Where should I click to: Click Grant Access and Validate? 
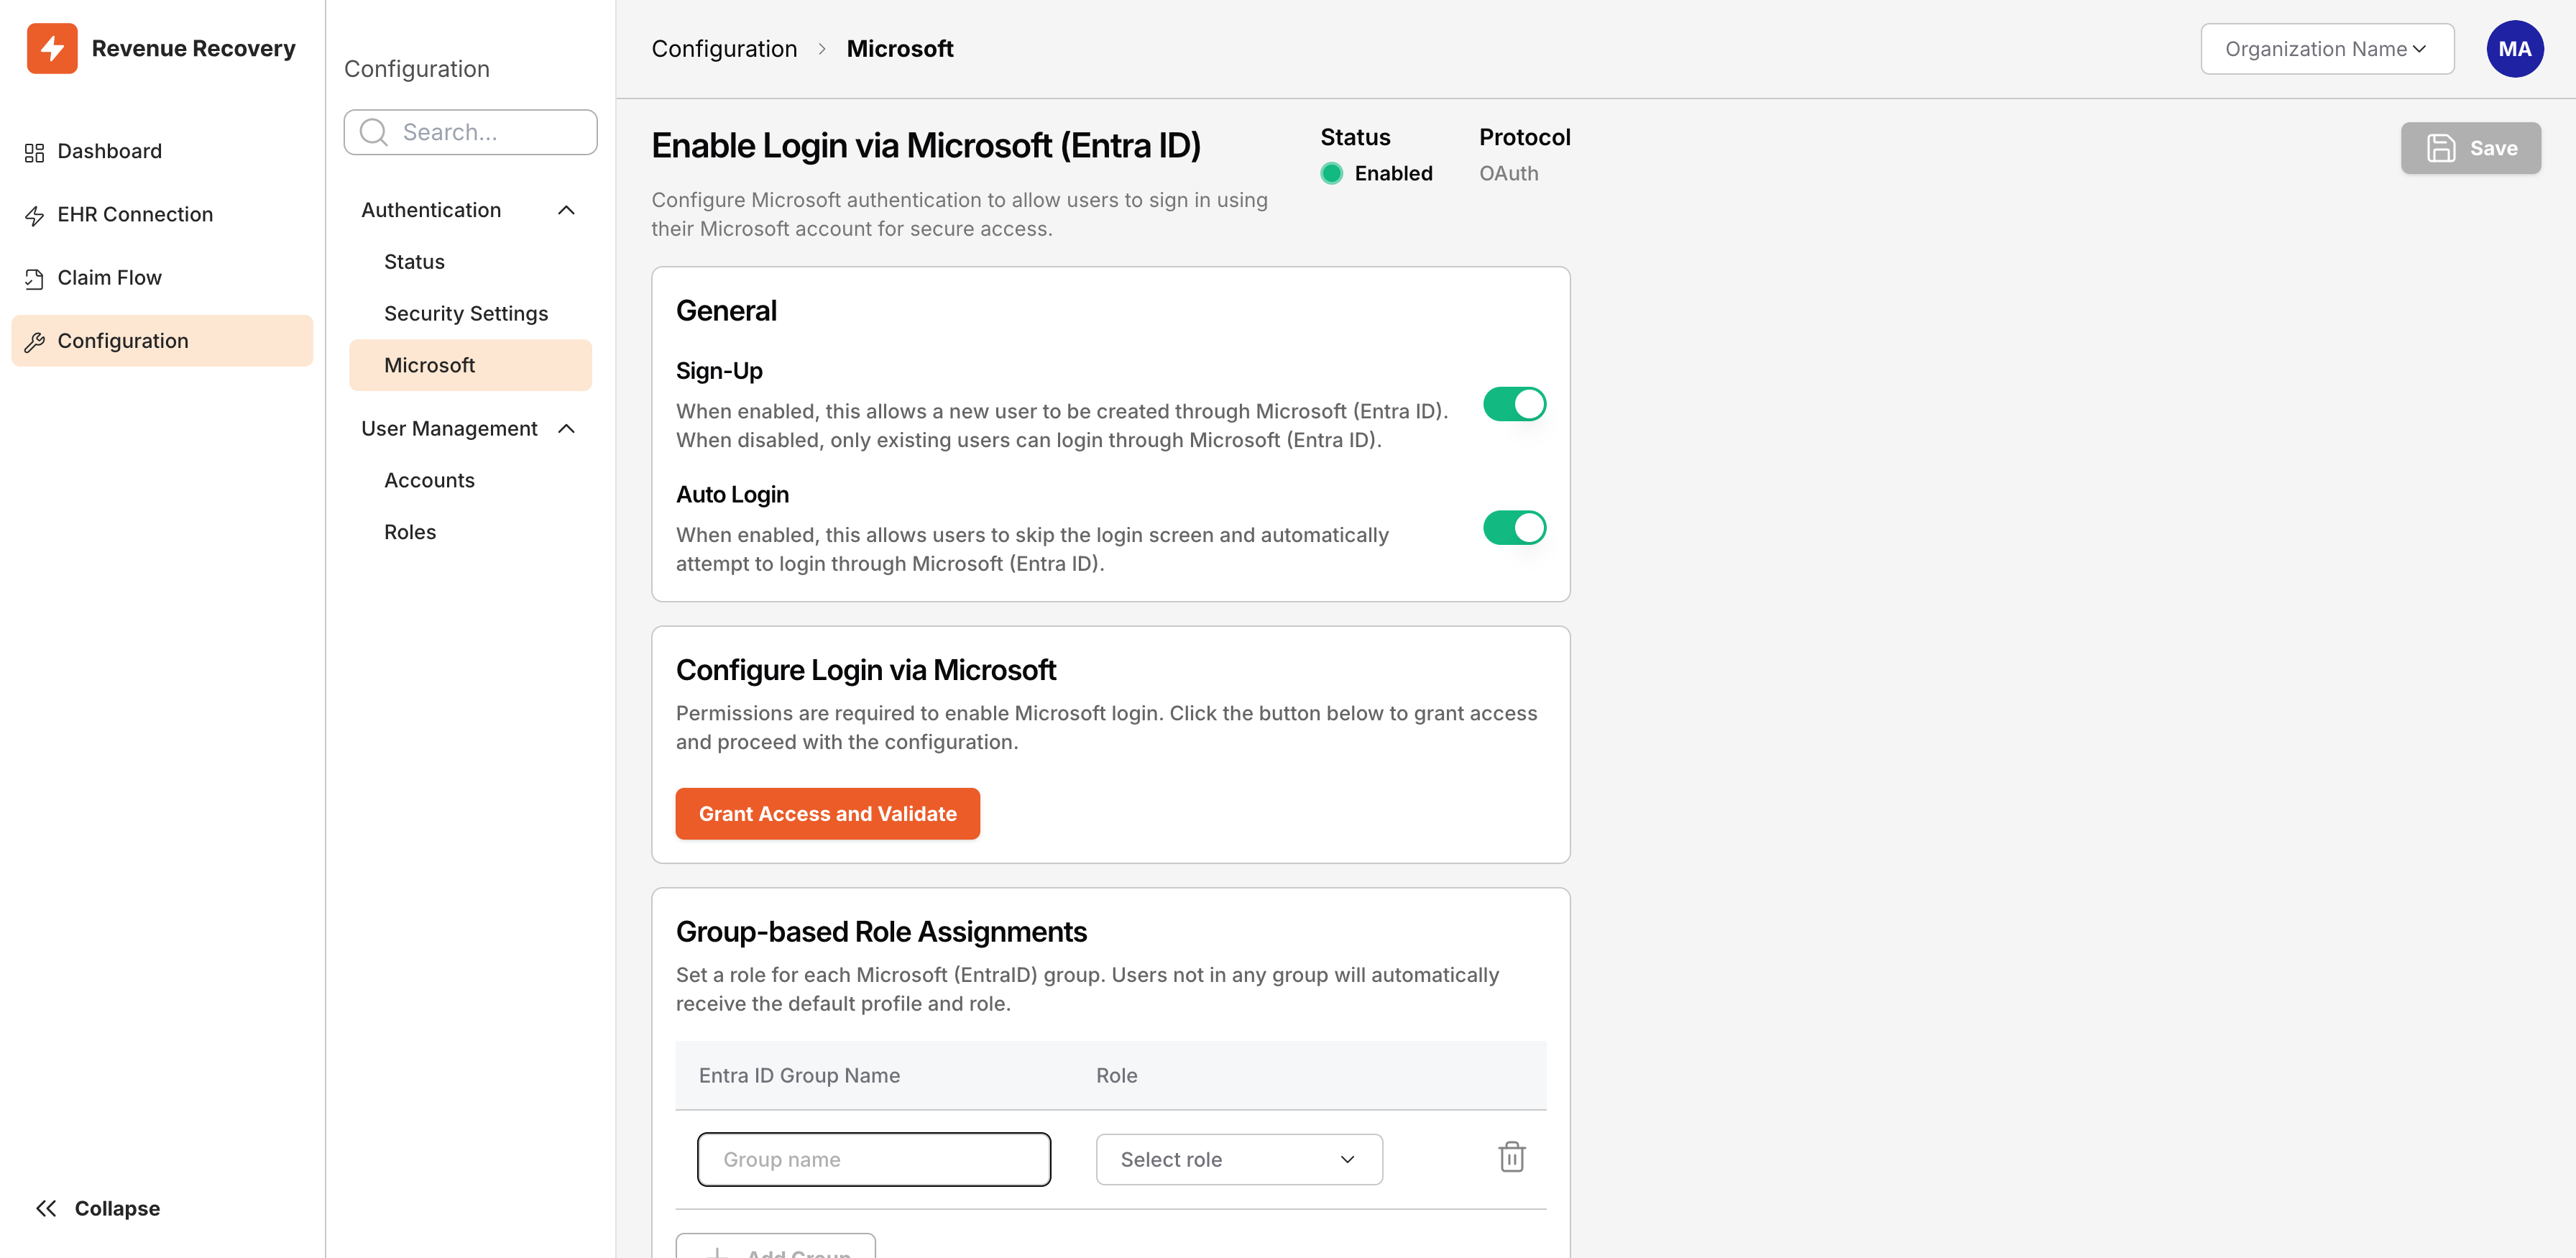point(827,813)
